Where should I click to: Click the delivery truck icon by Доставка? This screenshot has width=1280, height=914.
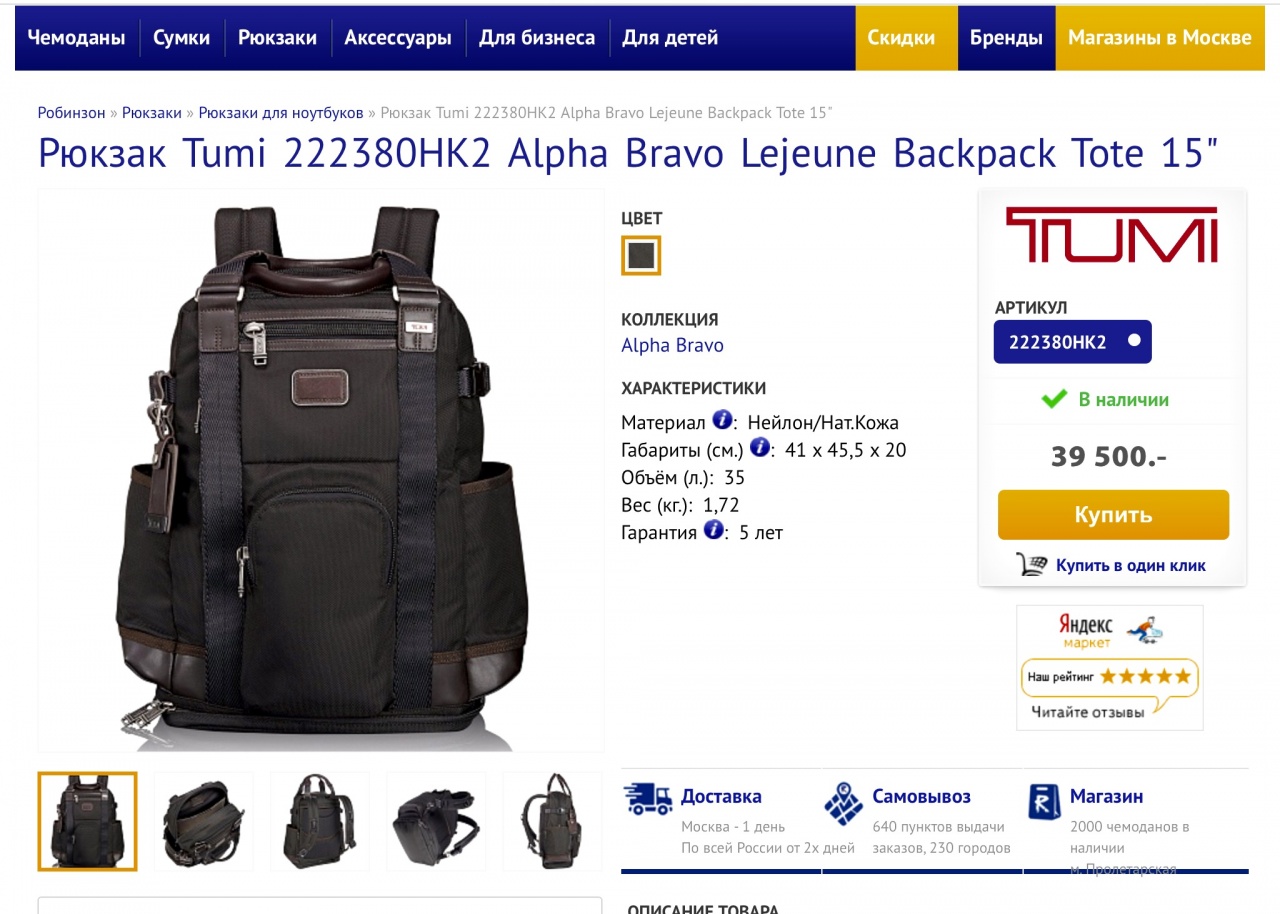[648, 798]
